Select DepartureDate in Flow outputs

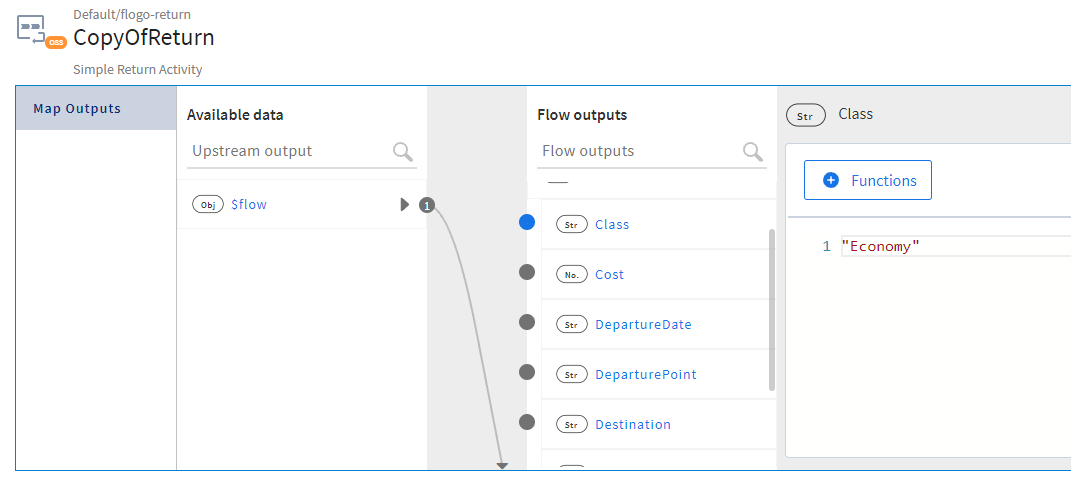(x=643, y=325)
